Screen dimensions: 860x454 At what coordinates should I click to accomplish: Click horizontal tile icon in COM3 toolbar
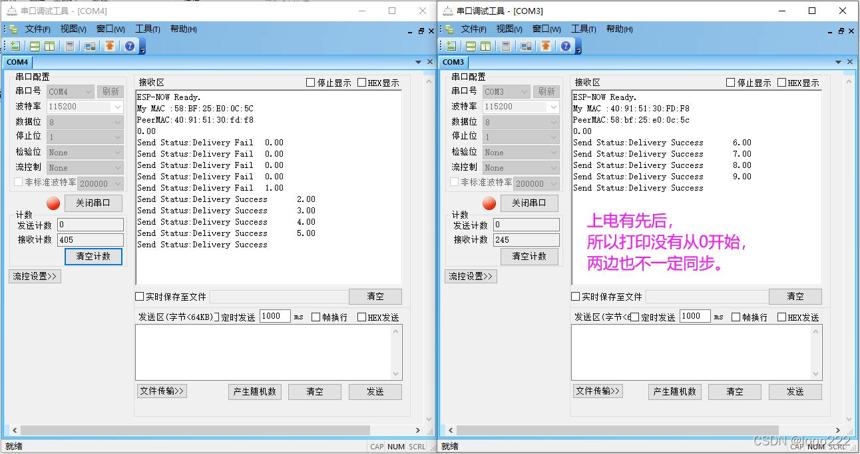471,47
